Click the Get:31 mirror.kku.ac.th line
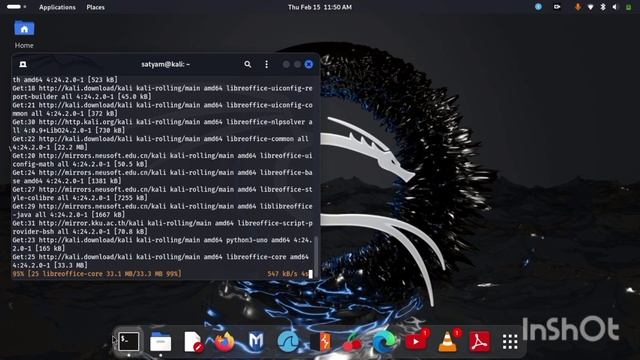The height and width of the screenshot is (360, 640). click(162, 227)
